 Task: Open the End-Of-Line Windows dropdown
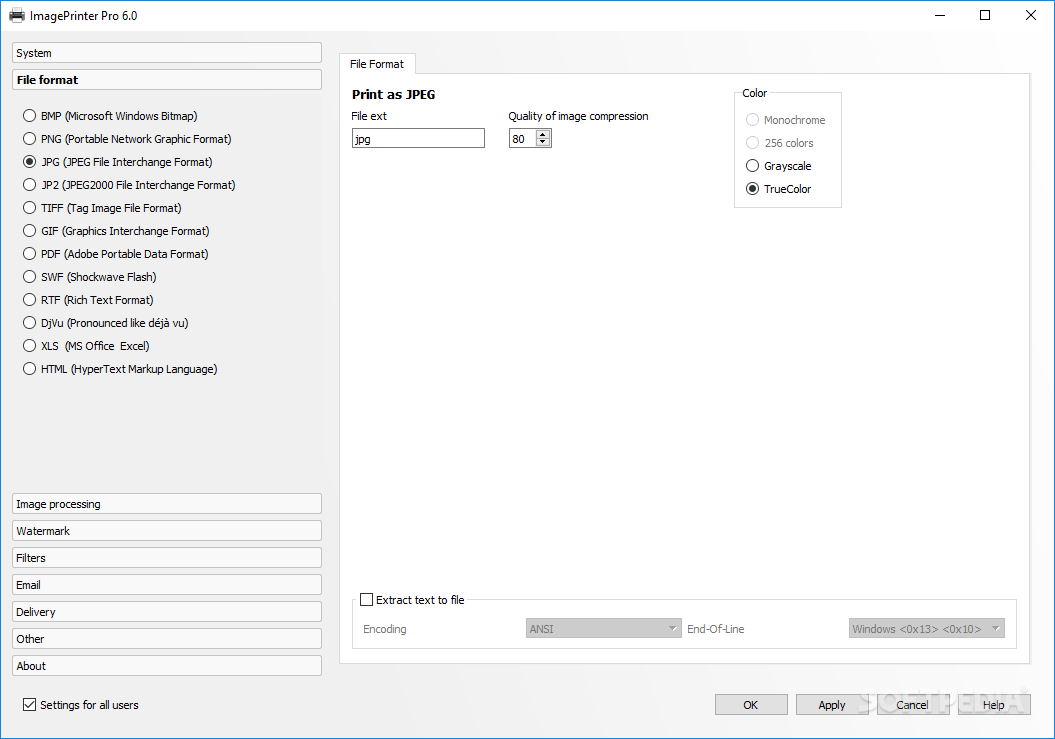pos(926,628)
